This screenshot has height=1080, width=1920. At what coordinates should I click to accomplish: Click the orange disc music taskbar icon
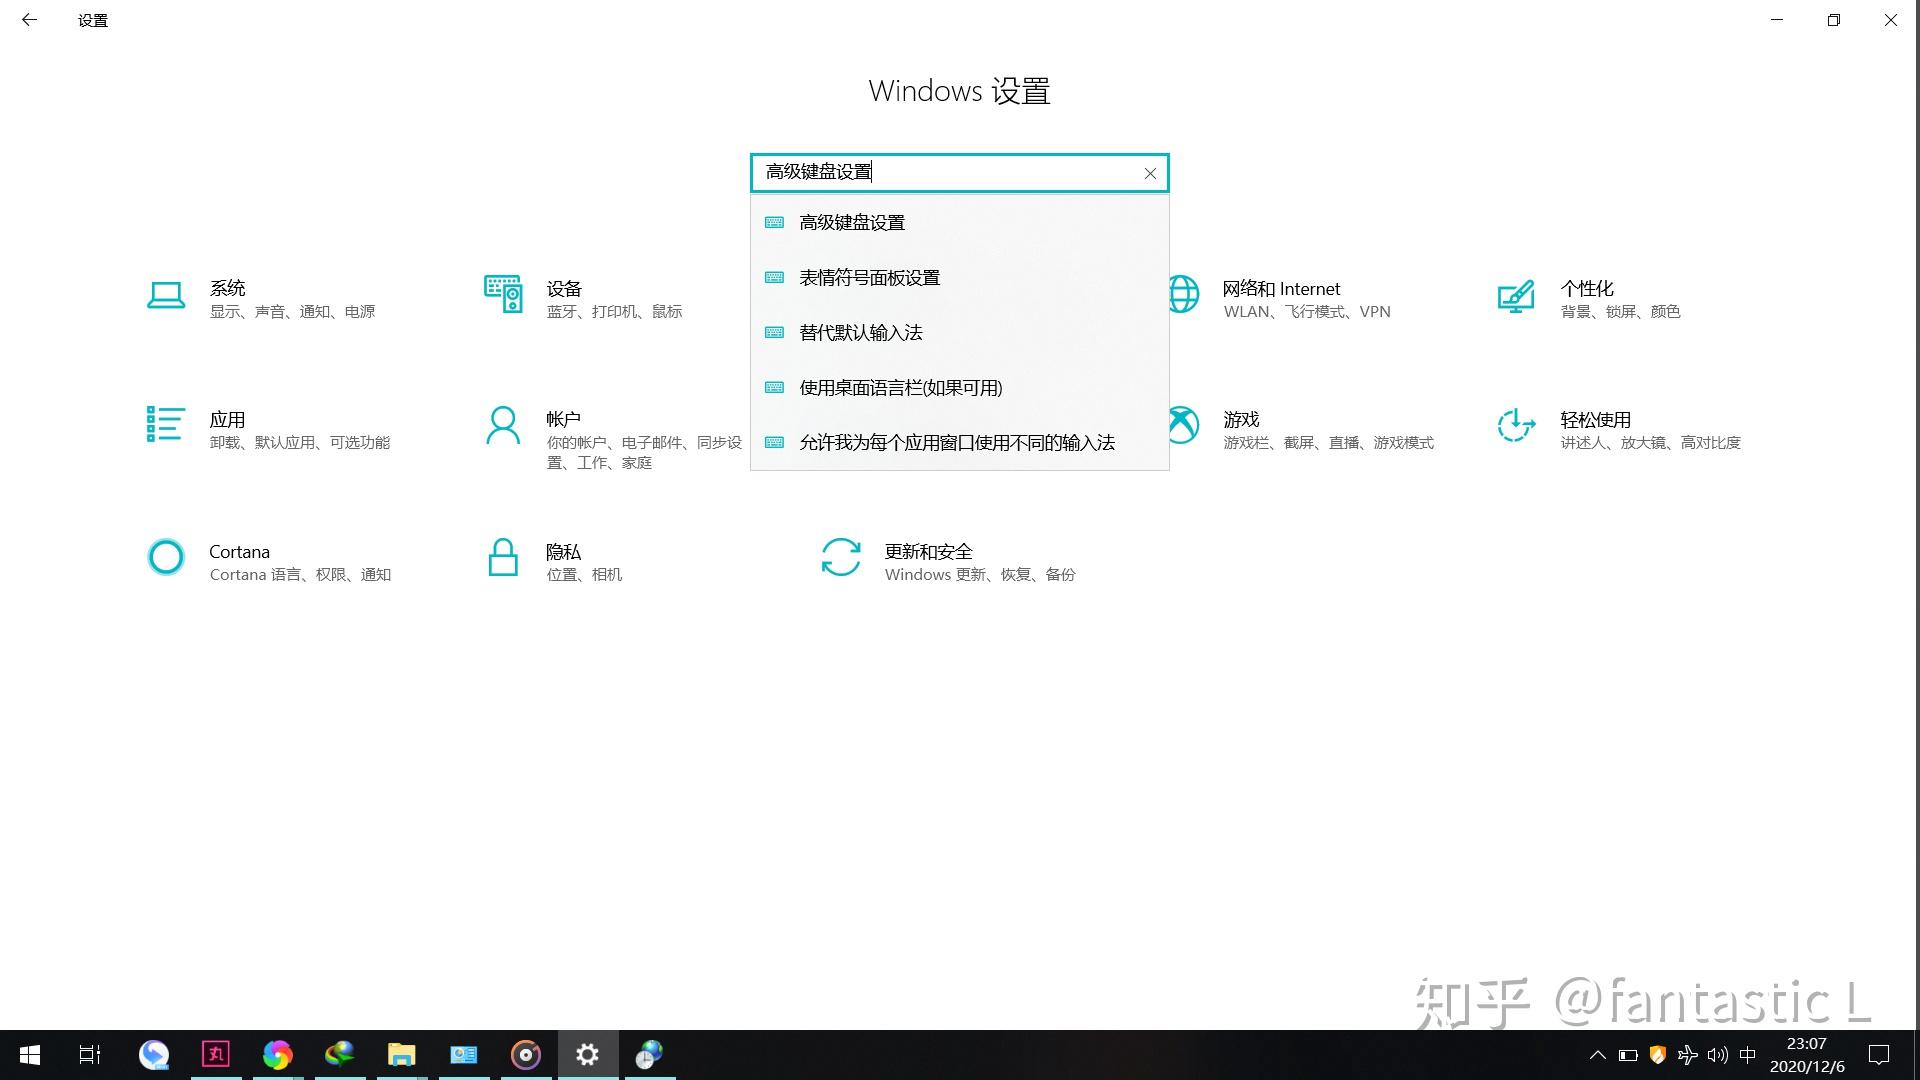[525, 1055]
